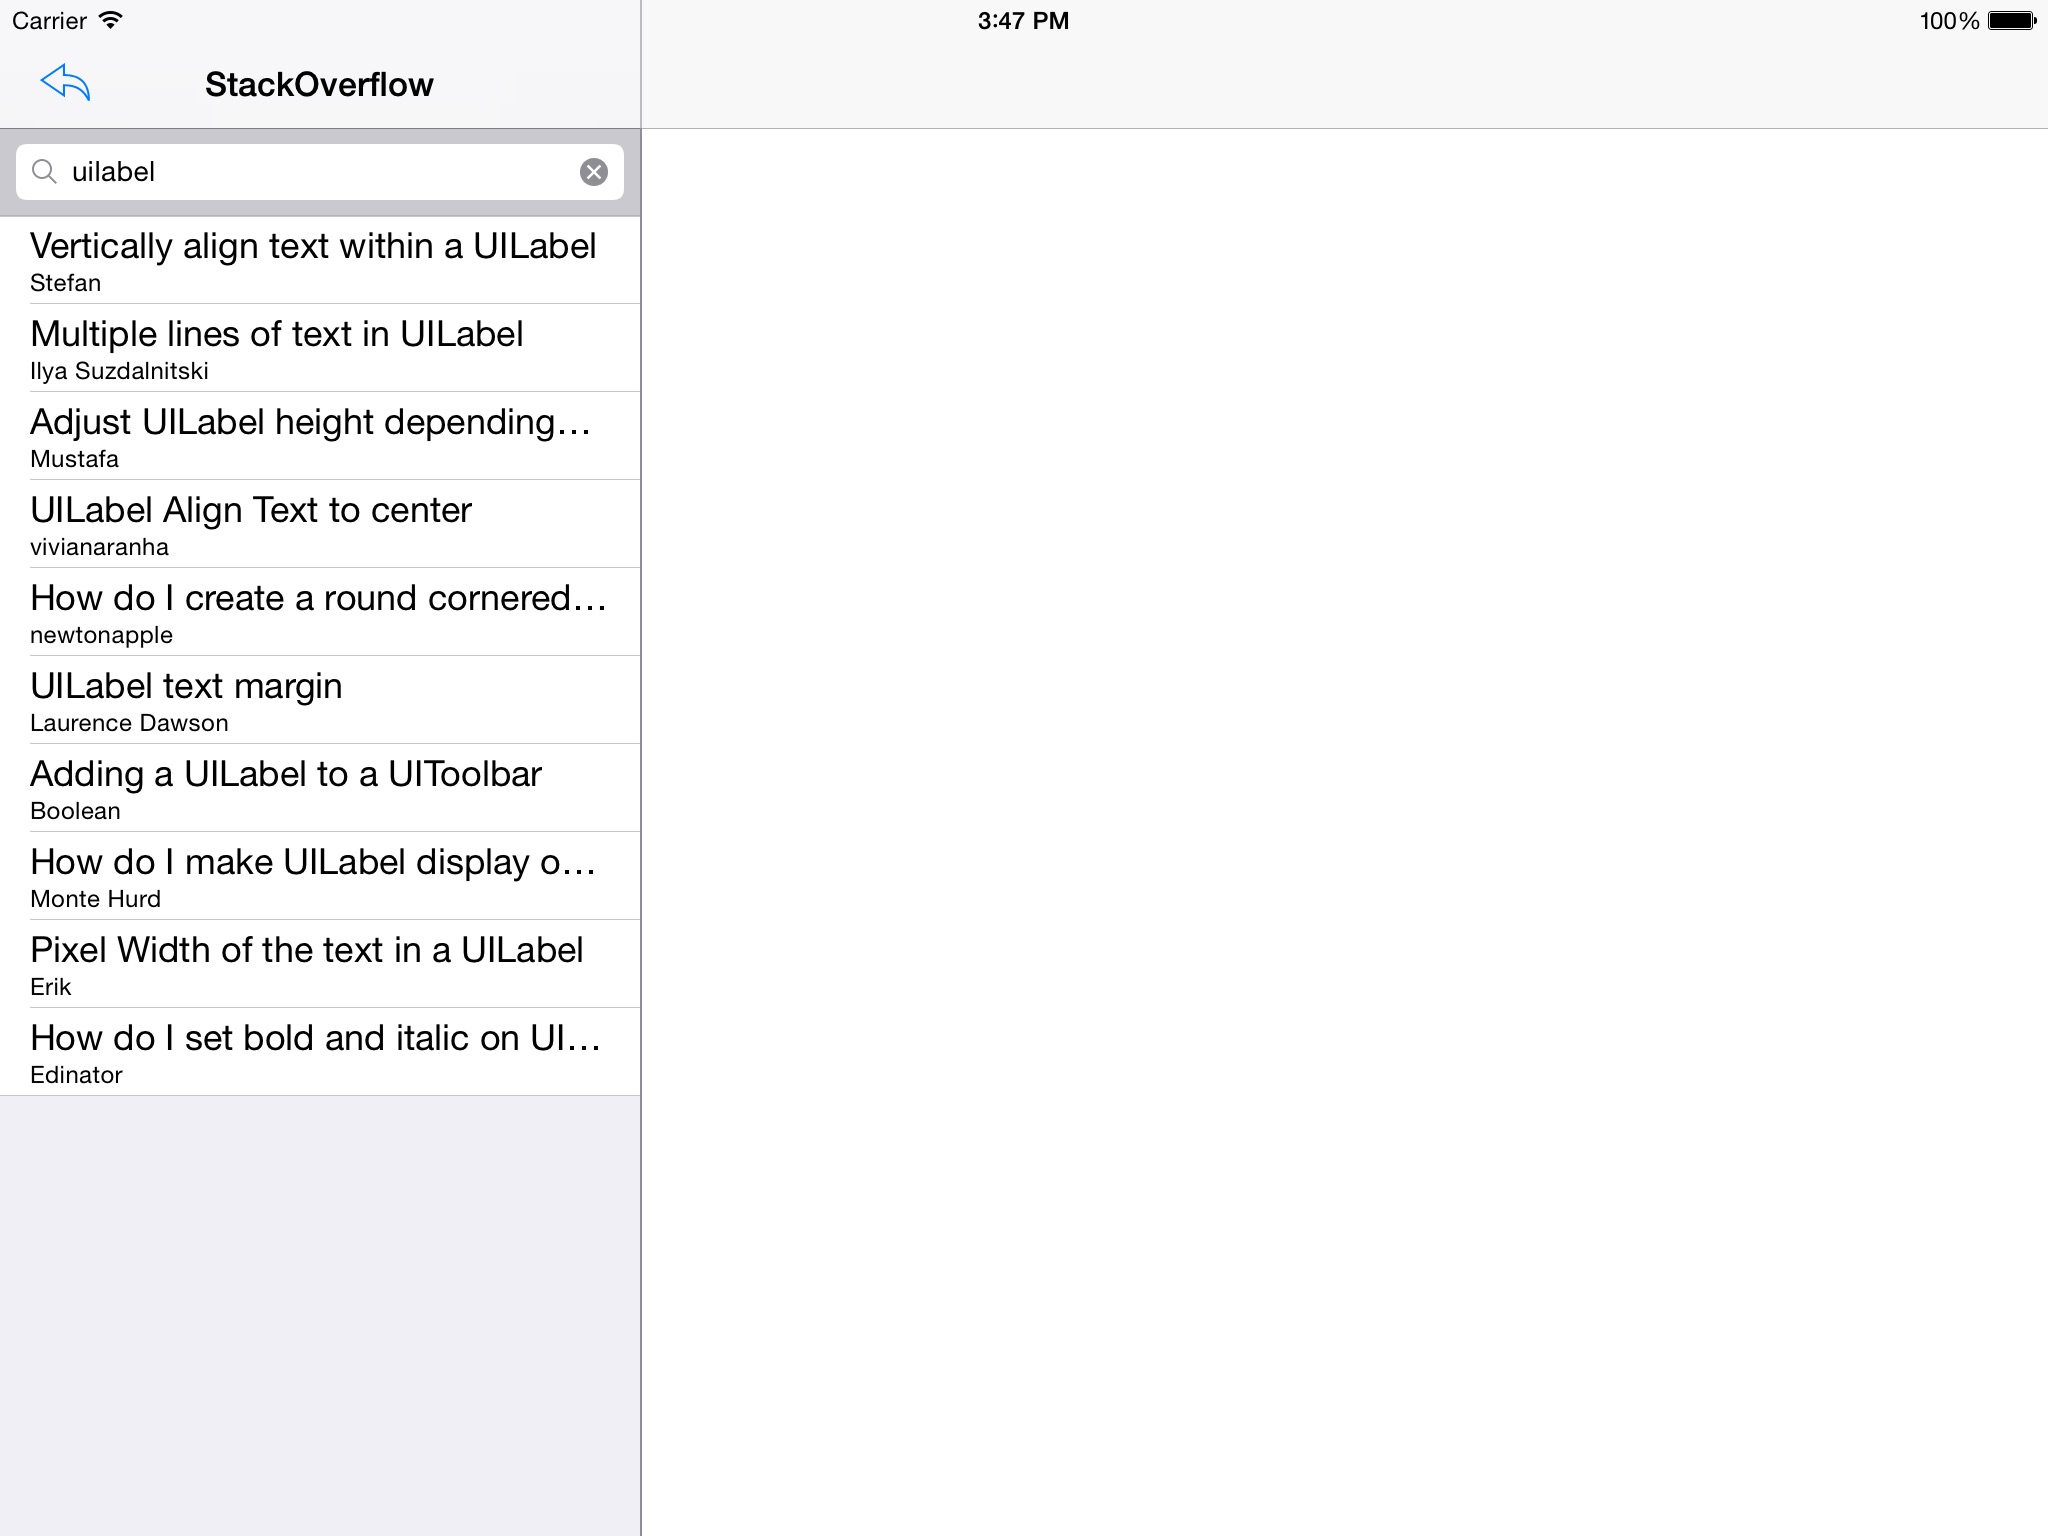The height and width of the screenshot is (1536, 2048).
Task: Click the uilabel search input field
Action: pos(319,171)
